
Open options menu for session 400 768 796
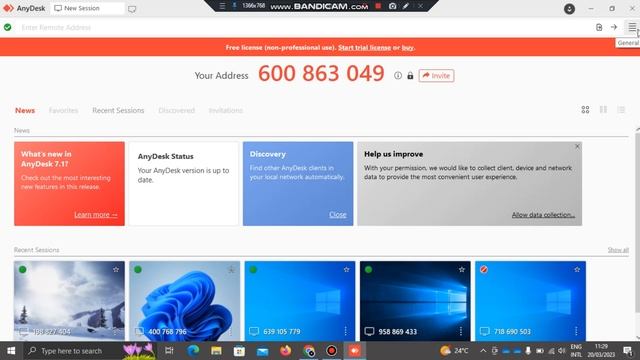coord(230,331)
